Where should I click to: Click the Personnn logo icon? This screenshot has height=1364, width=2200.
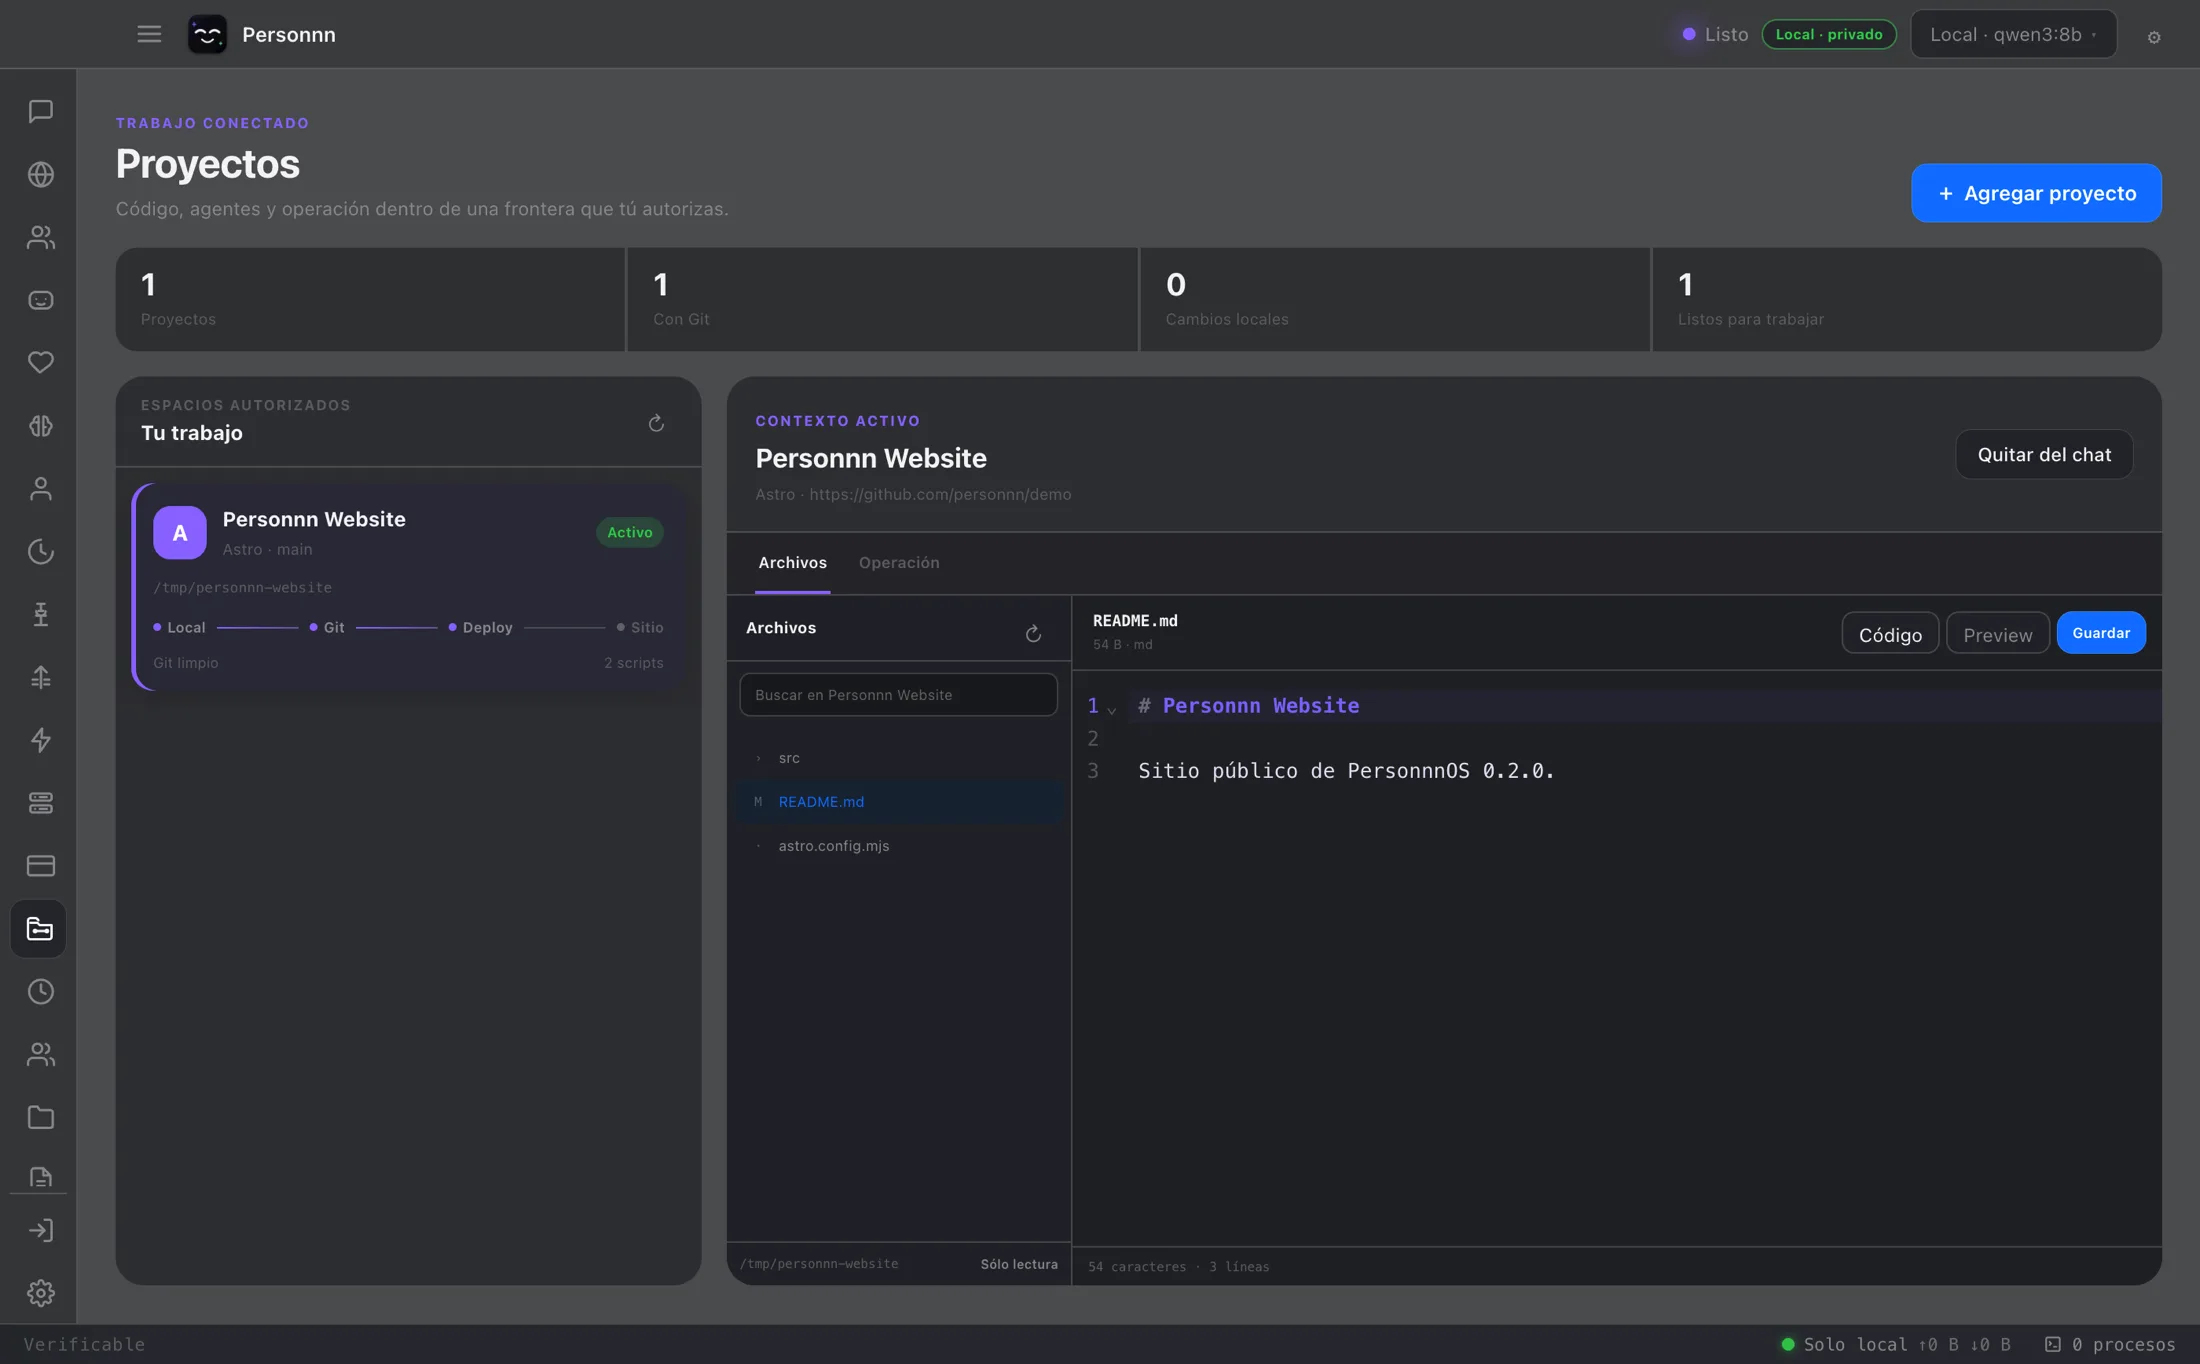(207, 34)
